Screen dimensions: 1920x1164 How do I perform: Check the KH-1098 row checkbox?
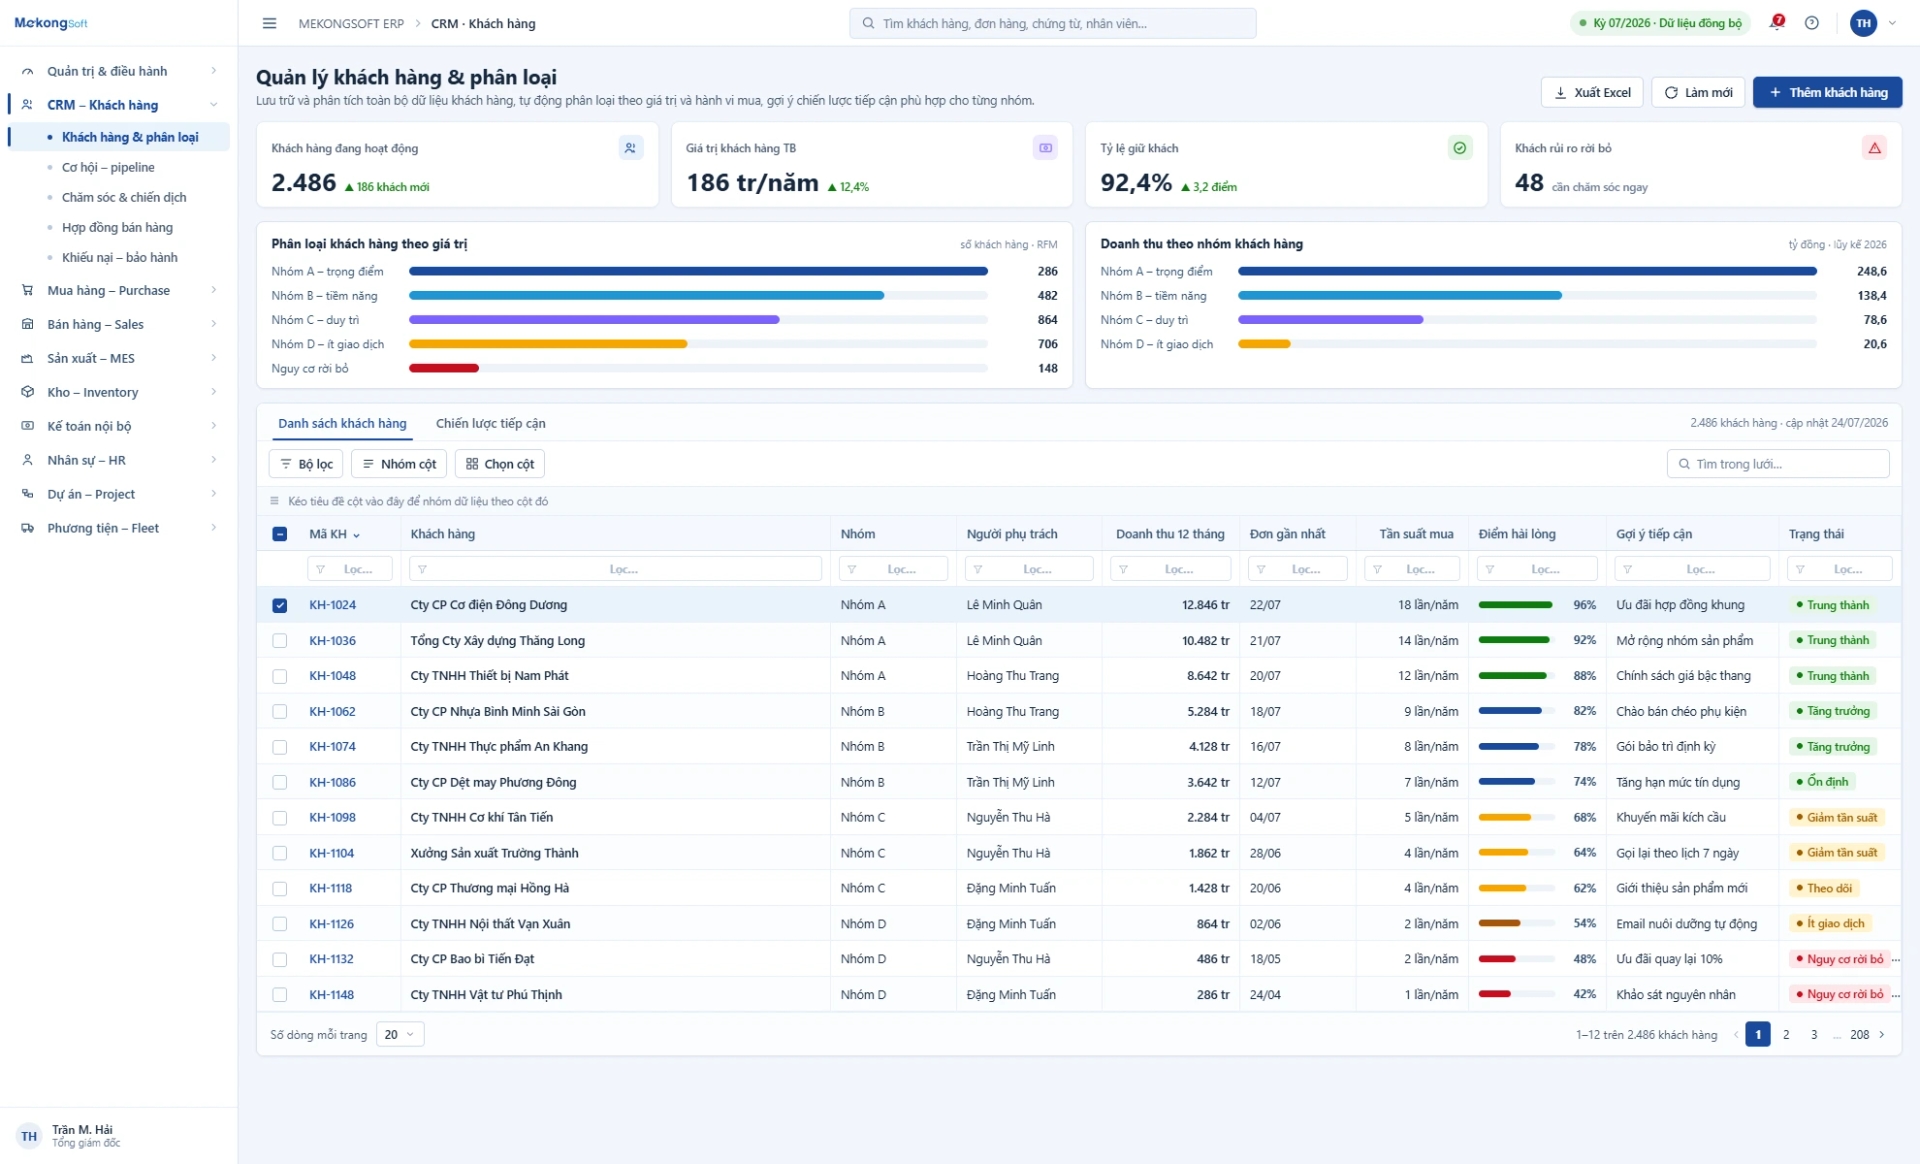click(x=280, y=818)
